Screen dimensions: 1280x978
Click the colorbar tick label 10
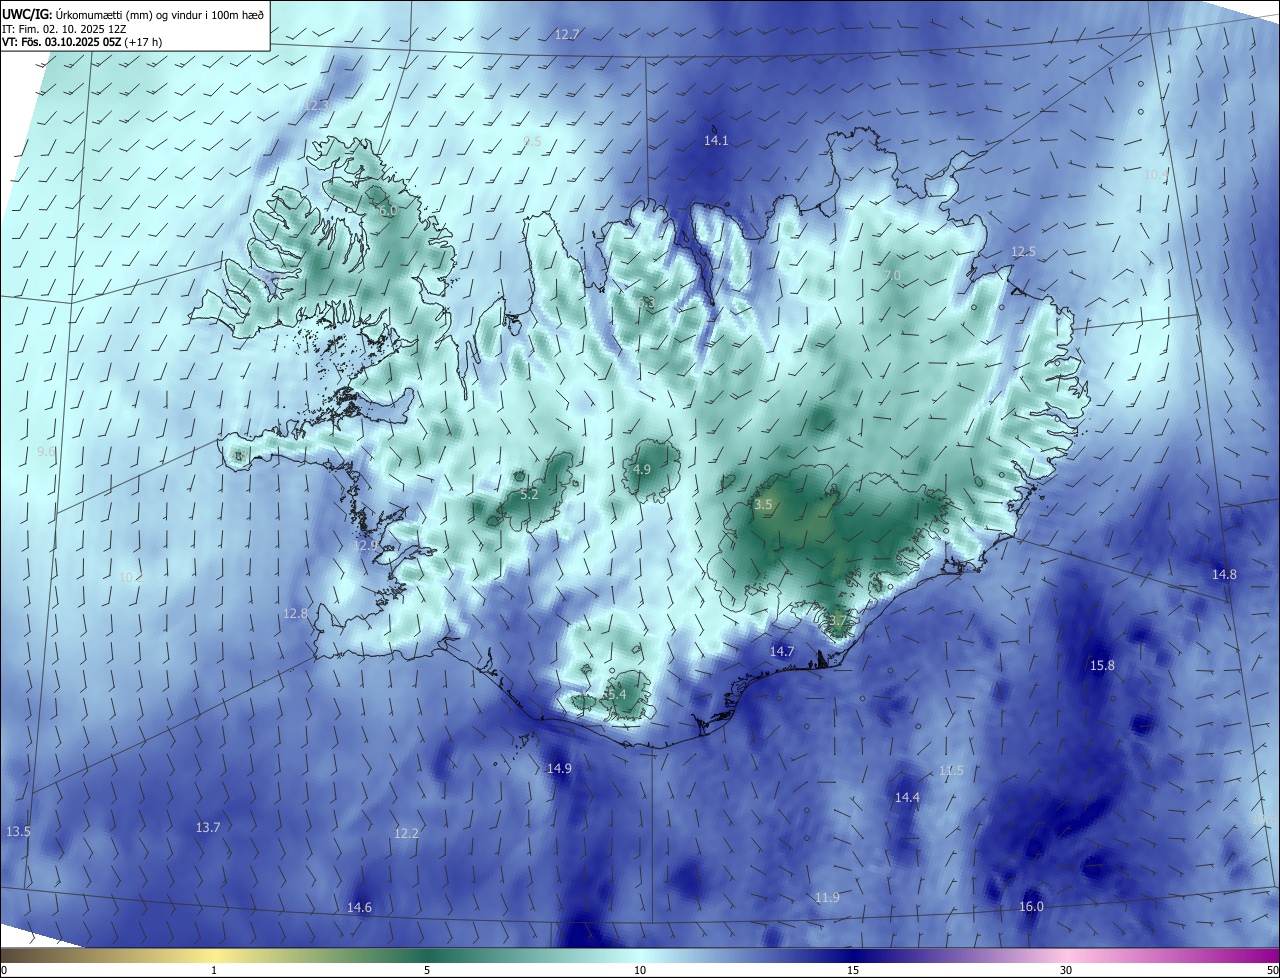[640, 970]
